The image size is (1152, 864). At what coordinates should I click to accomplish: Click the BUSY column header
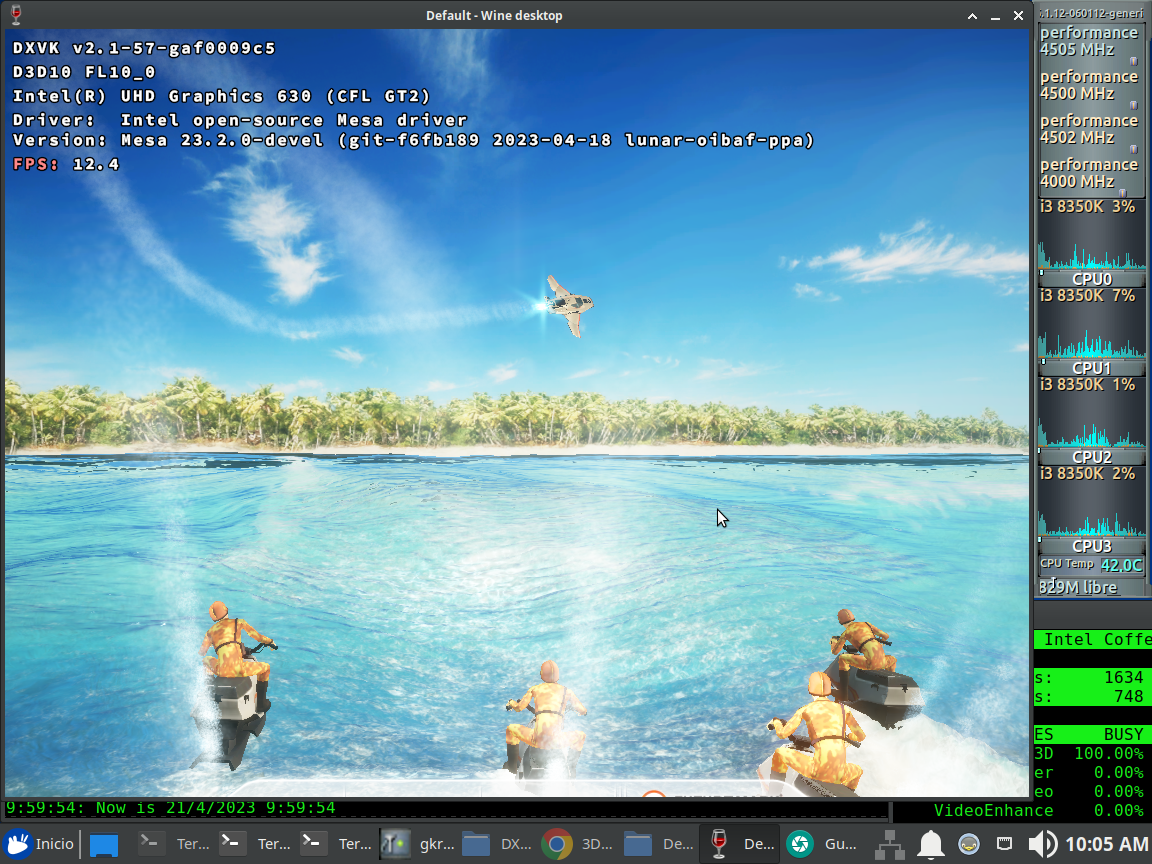click(1123, 735)
